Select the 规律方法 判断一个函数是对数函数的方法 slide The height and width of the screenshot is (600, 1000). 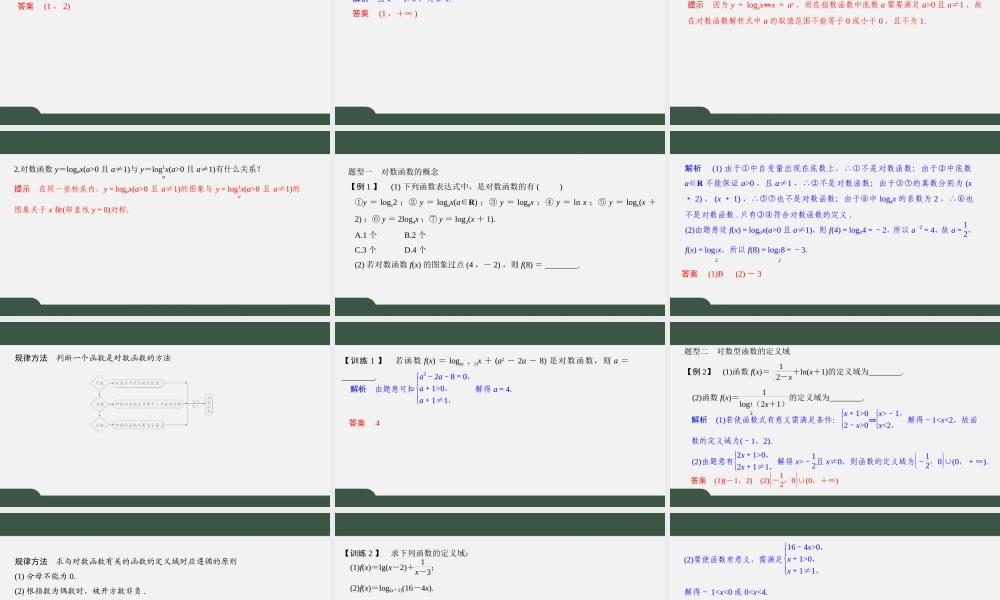(x=165, y=412)
